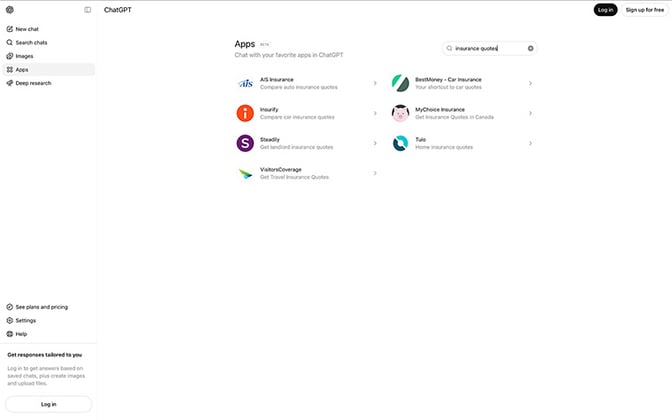Click the Apps grid icon in sidebar
This screenshot has width=672, height=420.
click(9, 69)
